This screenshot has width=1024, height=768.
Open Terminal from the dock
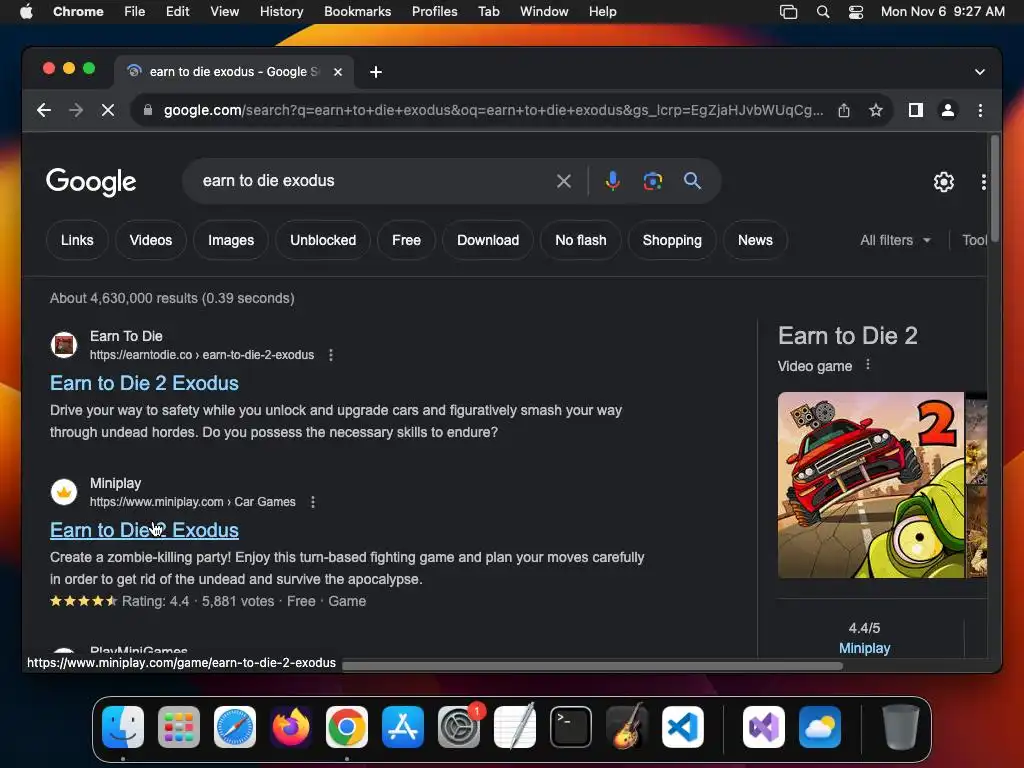[x=571, y=727]
